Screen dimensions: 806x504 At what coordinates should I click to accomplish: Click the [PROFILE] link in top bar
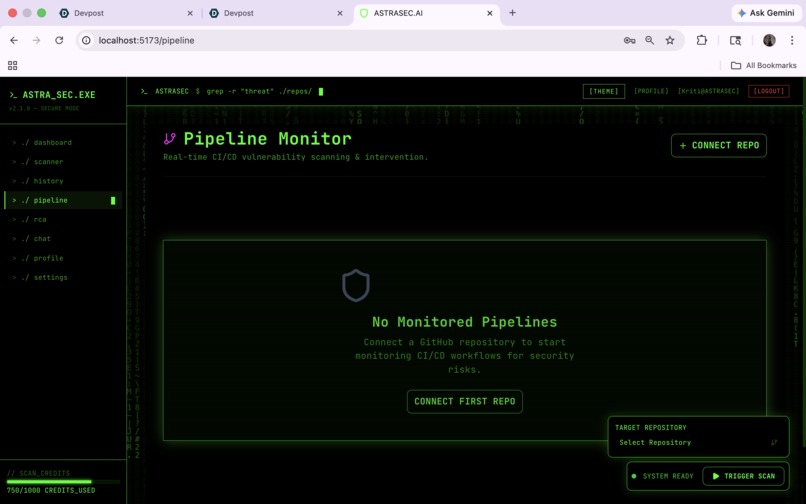pos(651,91)
